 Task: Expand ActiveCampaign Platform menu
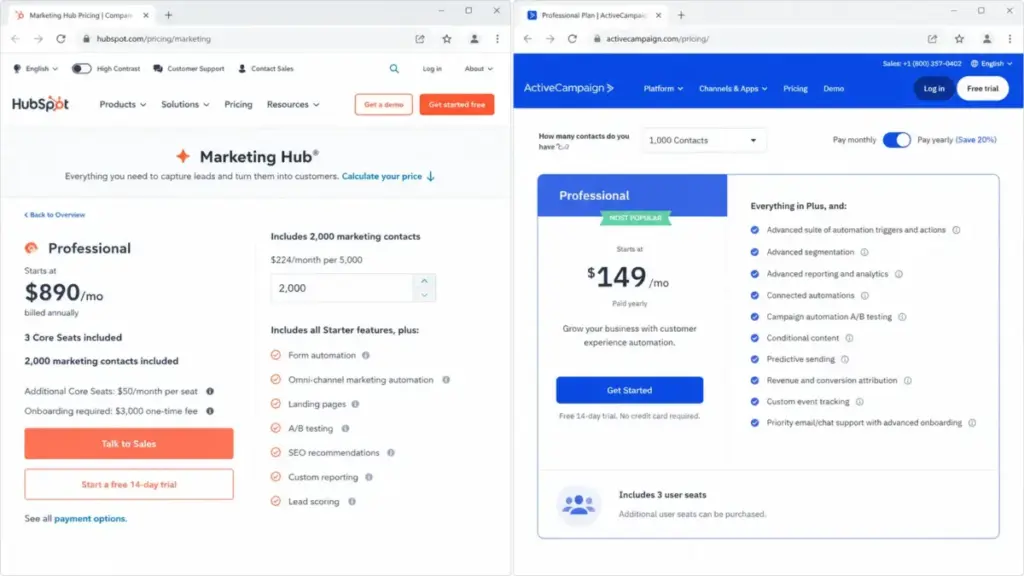coord(664,88)
